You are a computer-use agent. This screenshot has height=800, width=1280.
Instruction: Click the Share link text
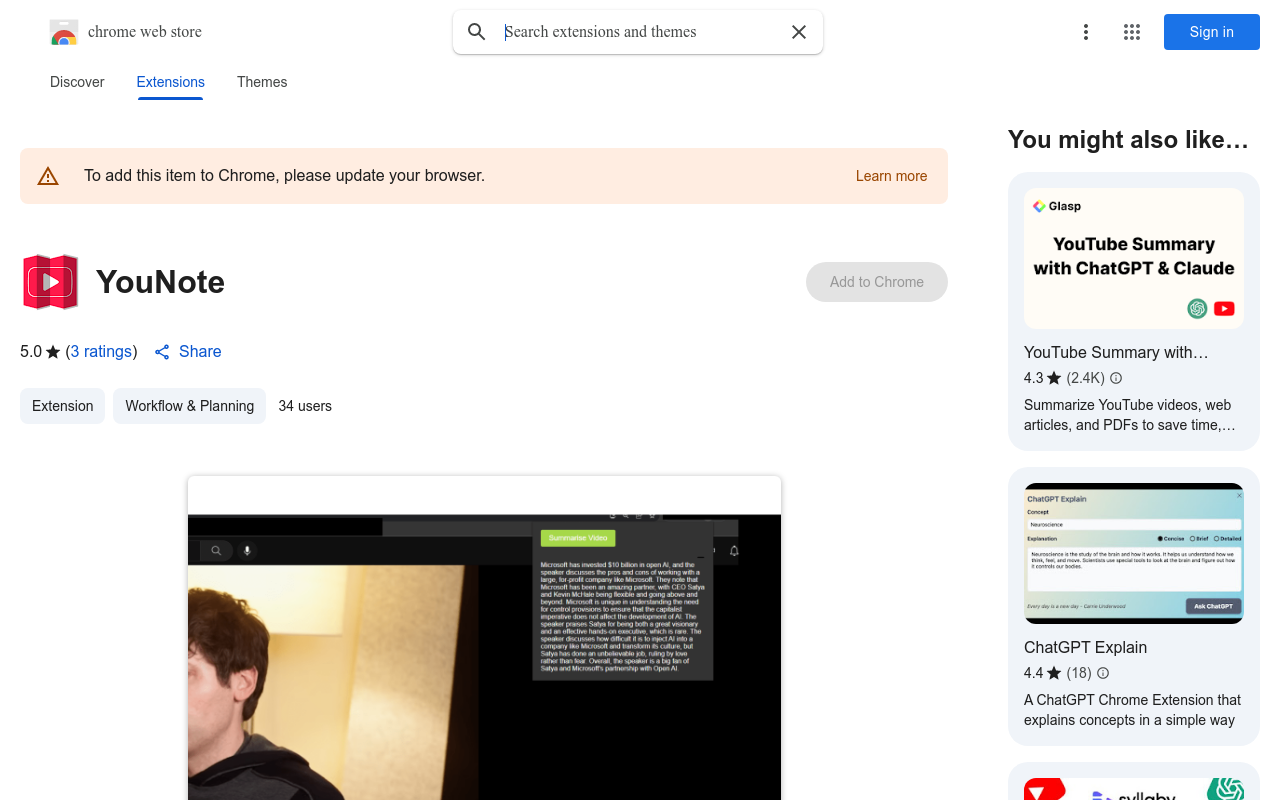click(x=200, y=352)
